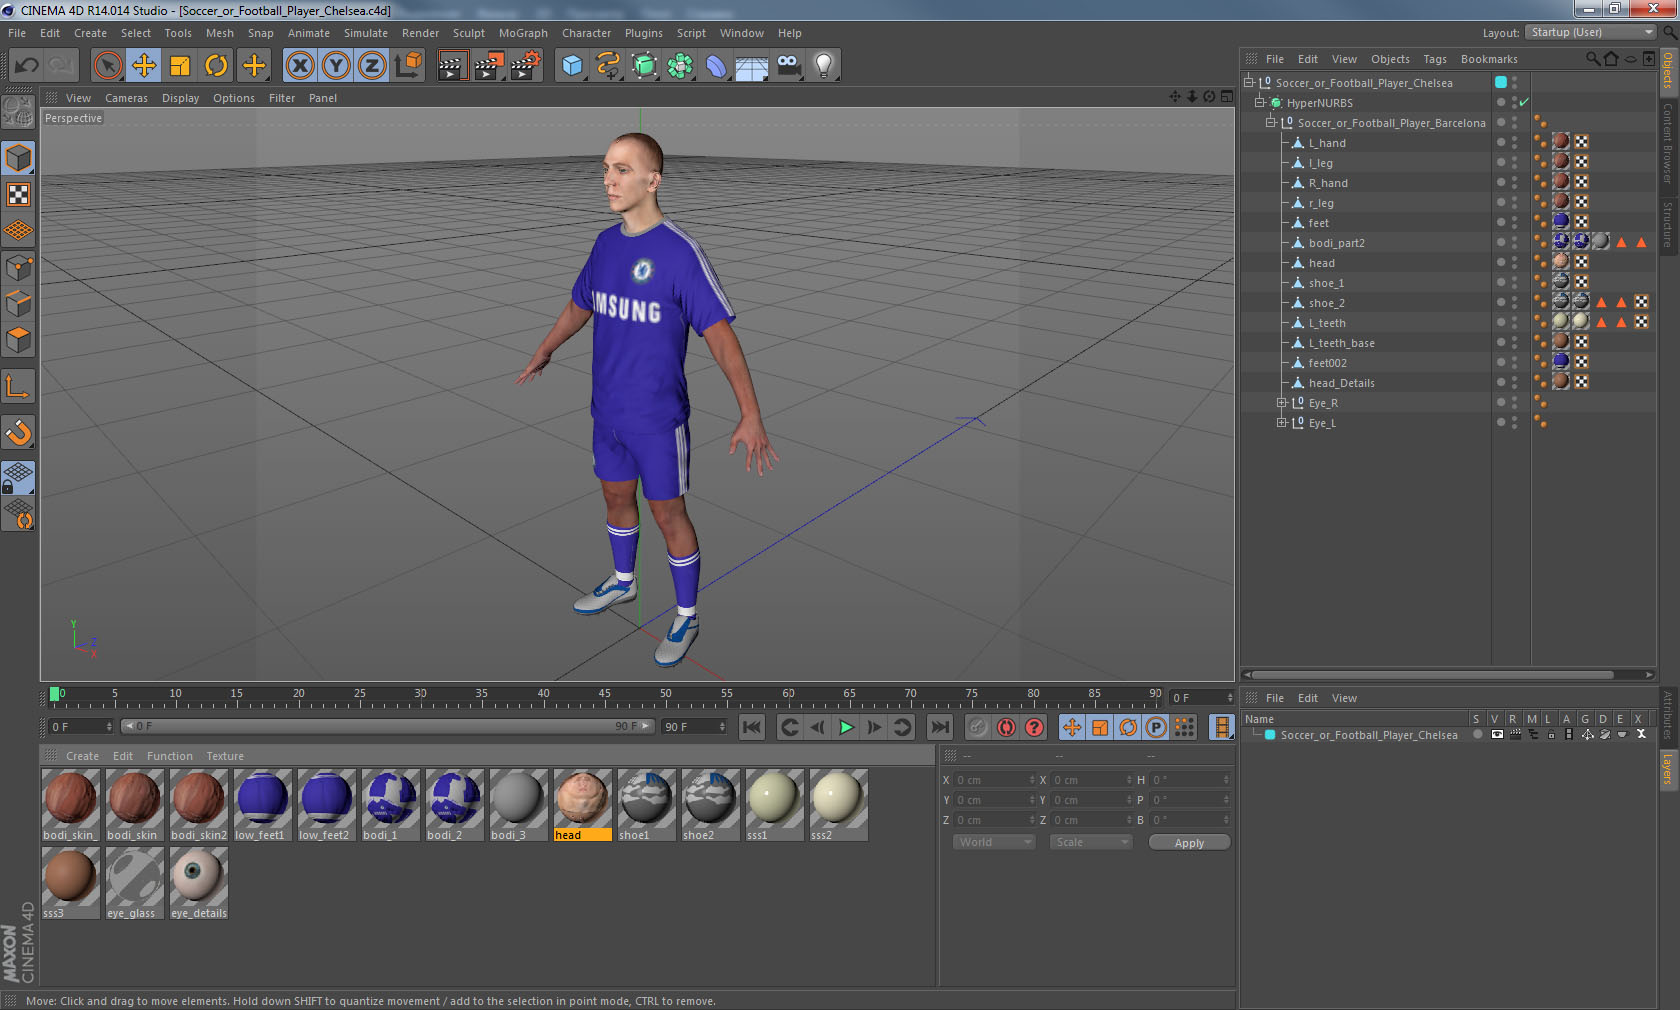
Task: Open the Simulate menu
Action: tap(366, 33)
